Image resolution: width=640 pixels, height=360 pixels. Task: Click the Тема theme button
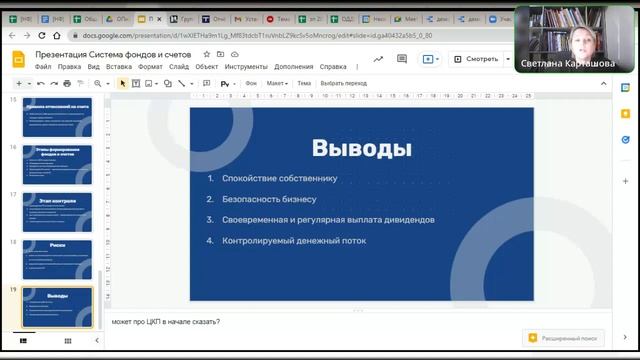[304, 83]
